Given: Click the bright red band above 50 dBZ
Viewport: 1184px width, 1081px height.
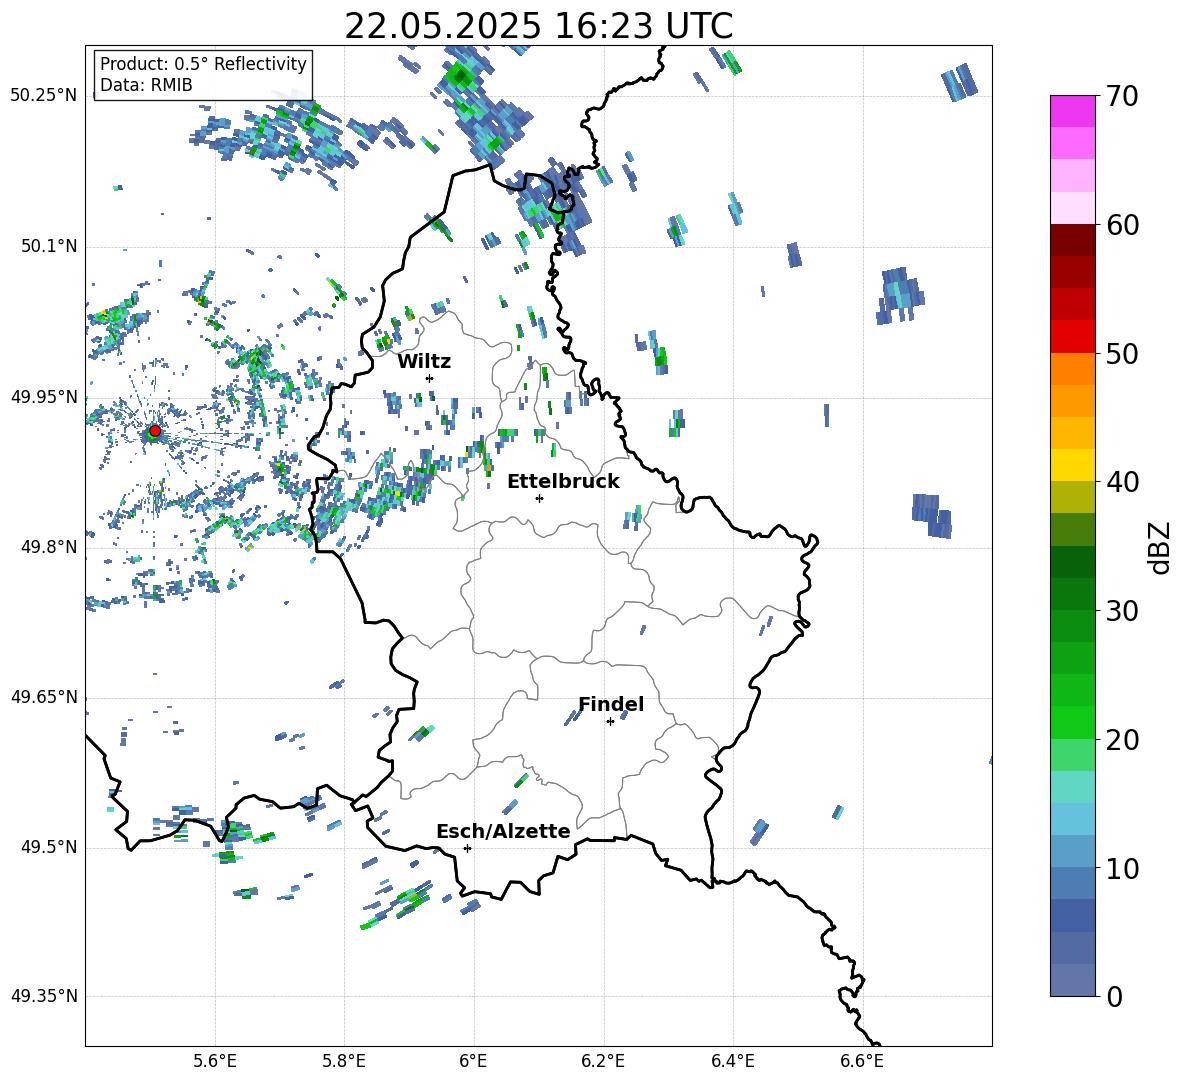Looking at the screenshot, I should [x=1072, y=337].
